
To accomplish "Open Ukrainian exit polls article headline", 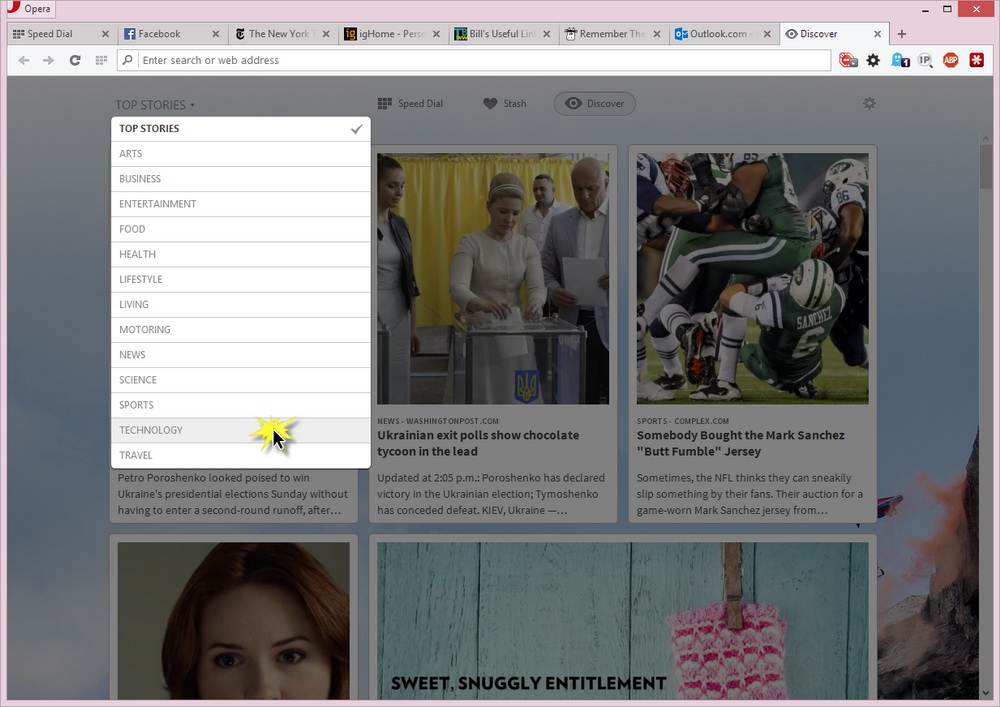I will pyautogui.click(x=478, y=443).
